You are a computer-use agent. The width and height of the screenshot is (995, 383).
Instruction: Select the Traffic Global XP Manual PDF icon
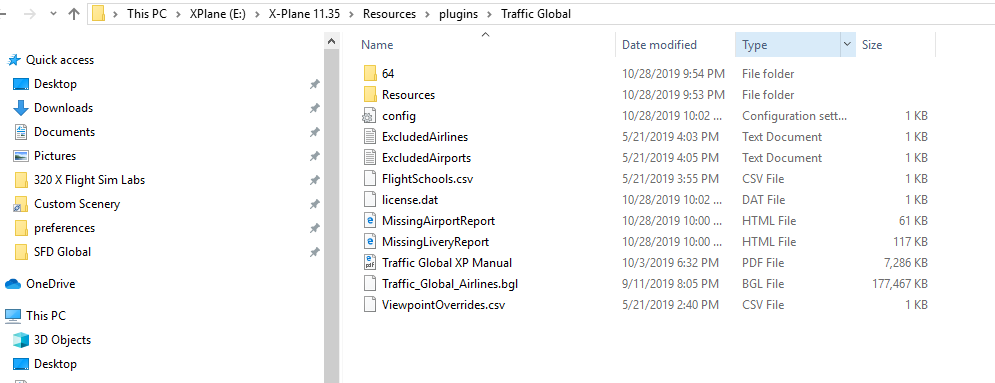tap(371, 263)
